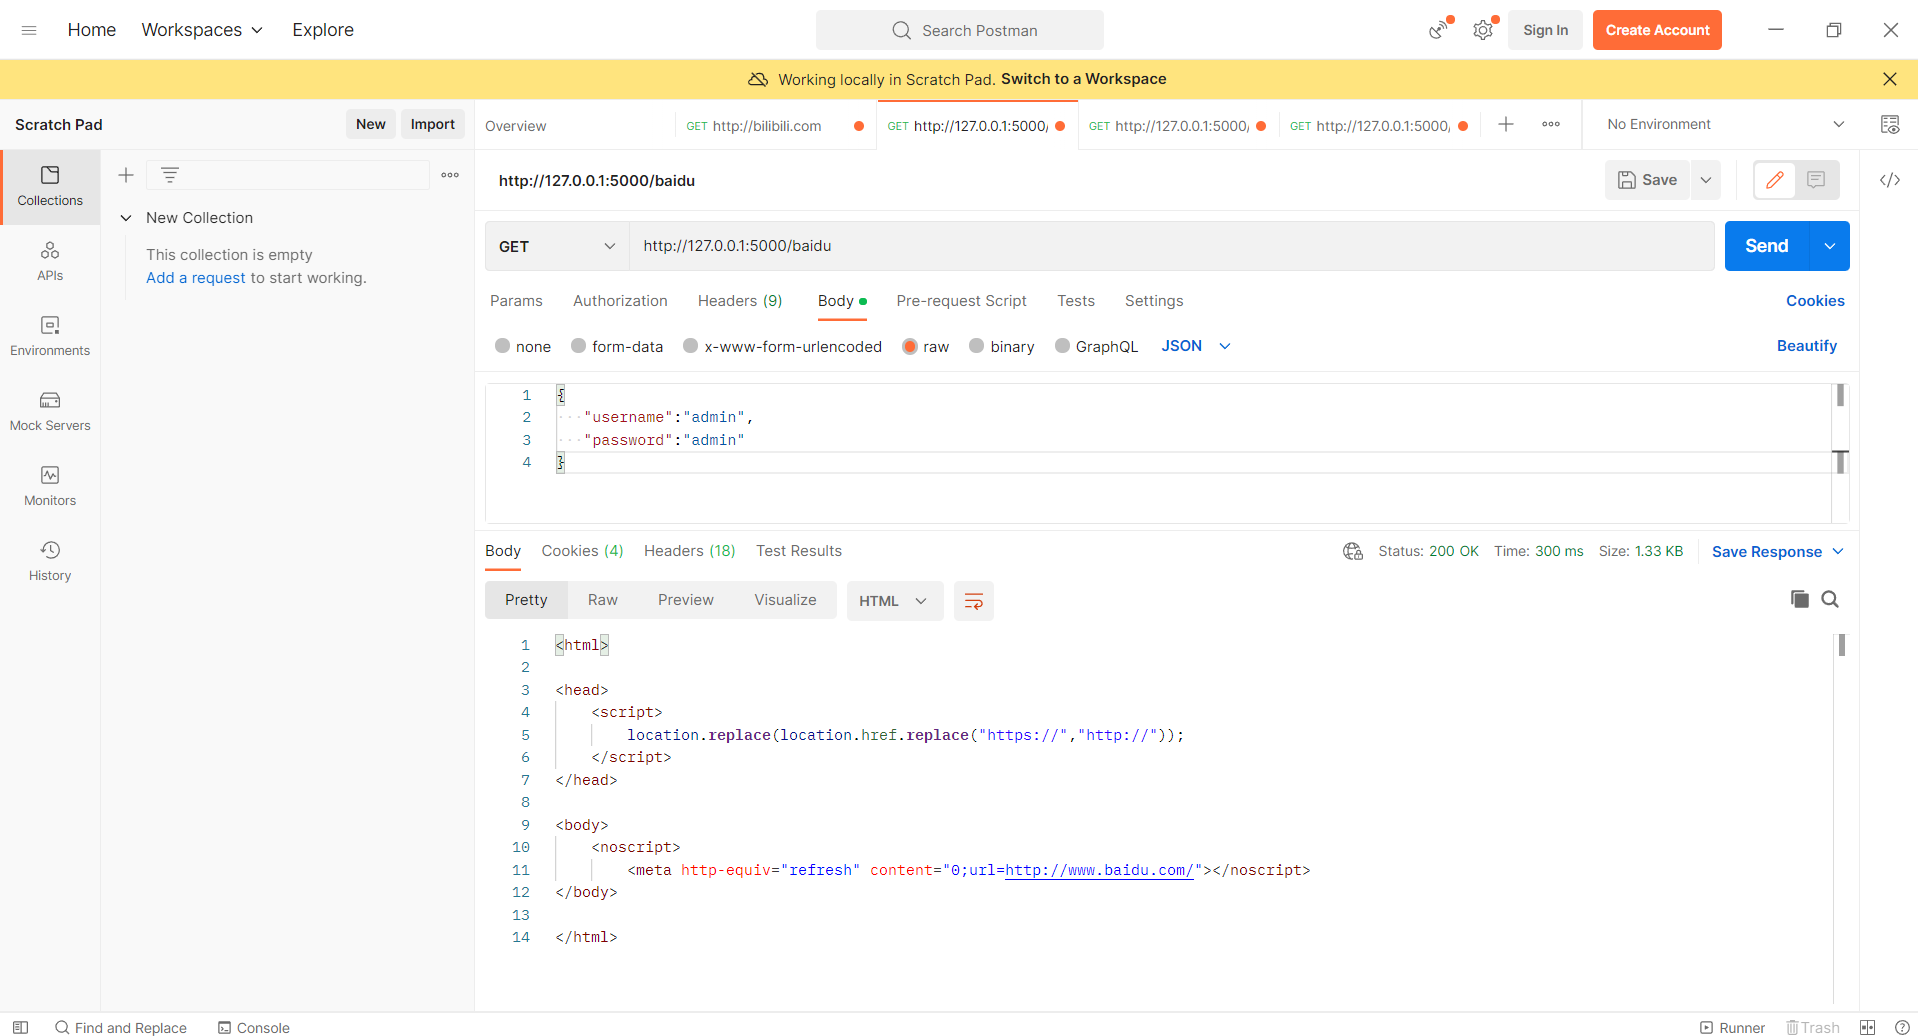This screenshot has width=1918, height=1036.
Task: Beautify the request body
Action: [1807, 346]
